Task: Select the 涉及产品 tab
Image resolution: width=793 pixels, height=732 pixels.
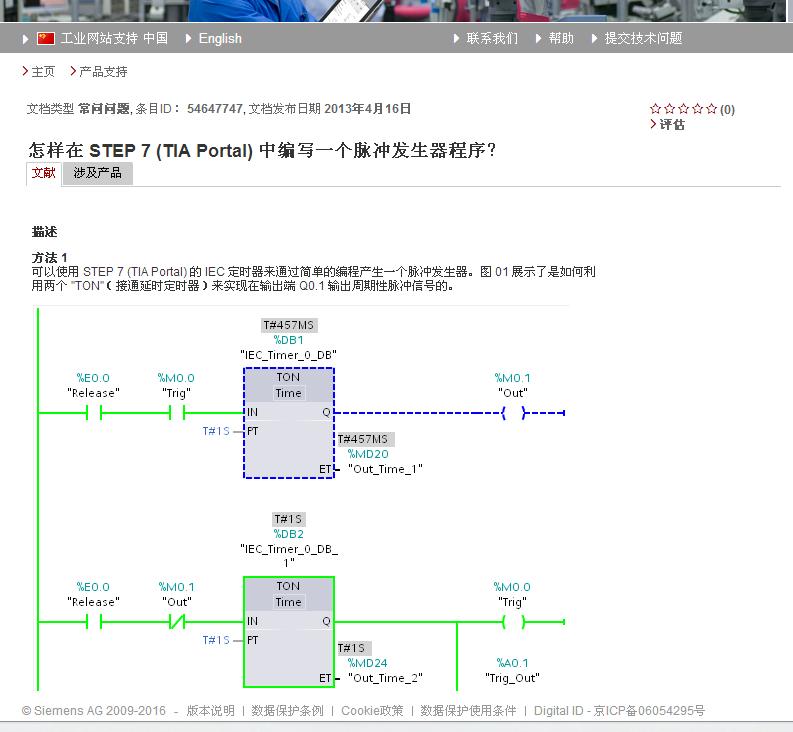Action: [98, 173]
